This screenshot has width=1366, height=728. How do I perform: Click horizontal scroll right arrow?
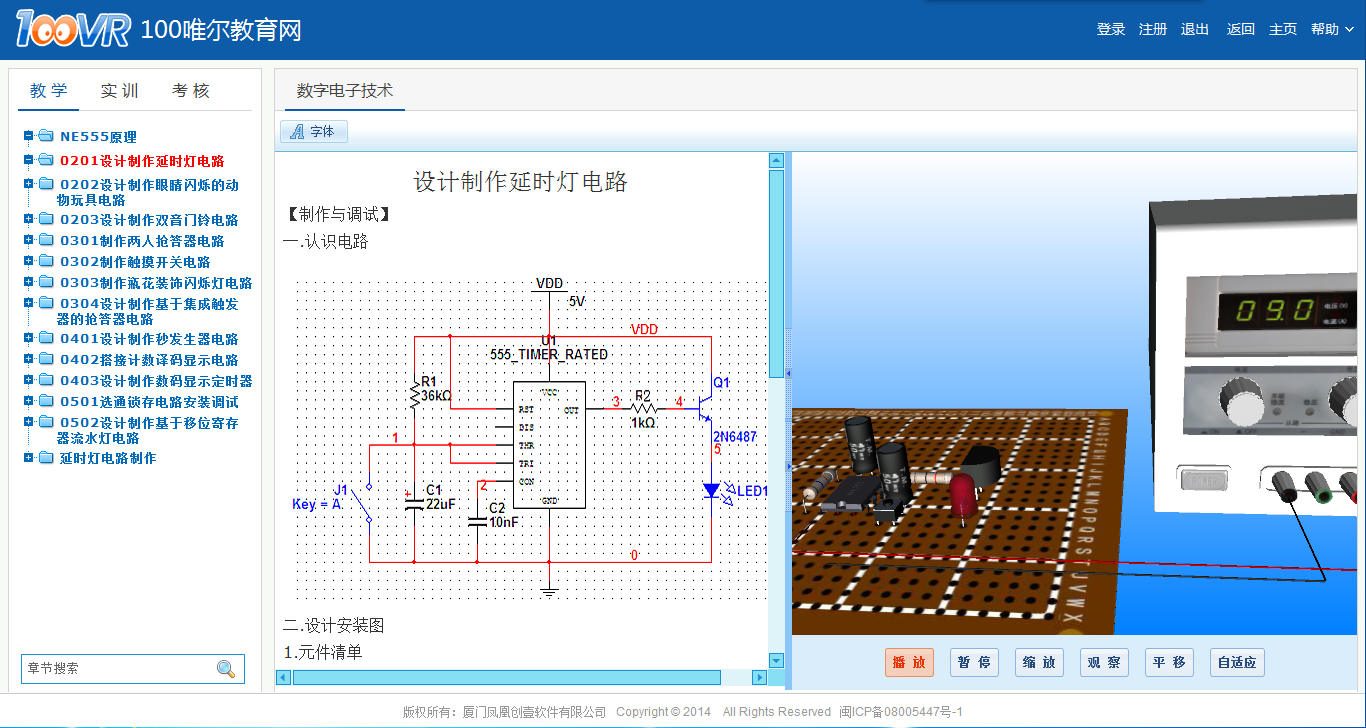coord(759,677)
